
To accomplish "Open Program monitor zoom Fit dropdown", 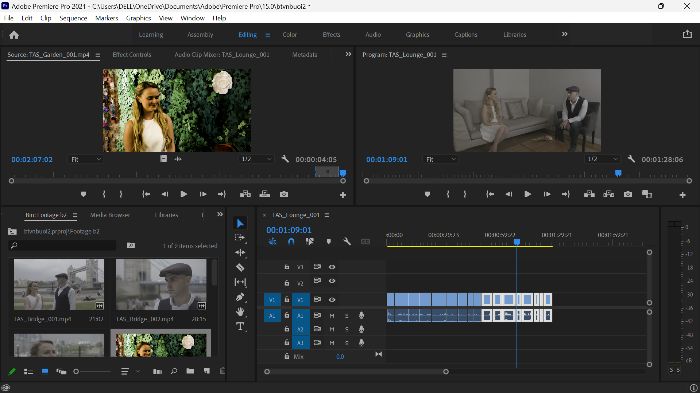I will tap(441, 159).
